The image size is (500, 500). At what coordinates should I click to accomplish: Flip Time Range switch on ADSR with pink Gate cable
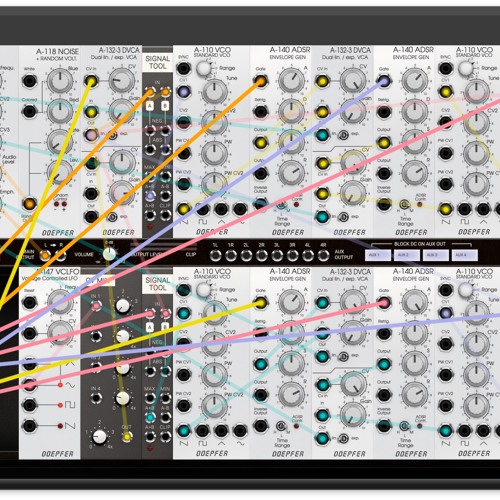pyautogui.click(x=405, y=426)
